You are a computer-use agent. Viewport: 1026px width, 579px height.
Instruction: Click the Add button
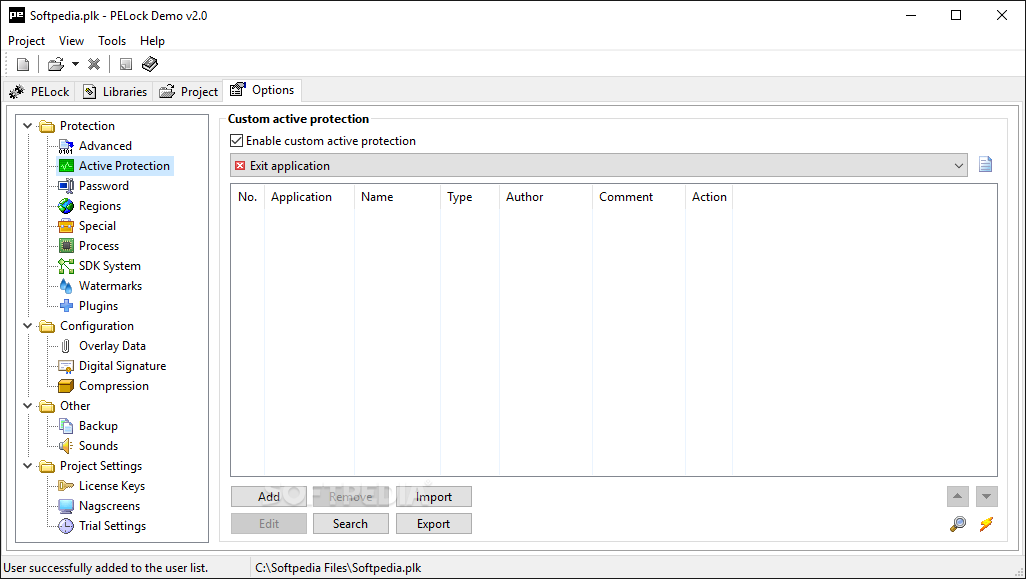pos(269,497)
